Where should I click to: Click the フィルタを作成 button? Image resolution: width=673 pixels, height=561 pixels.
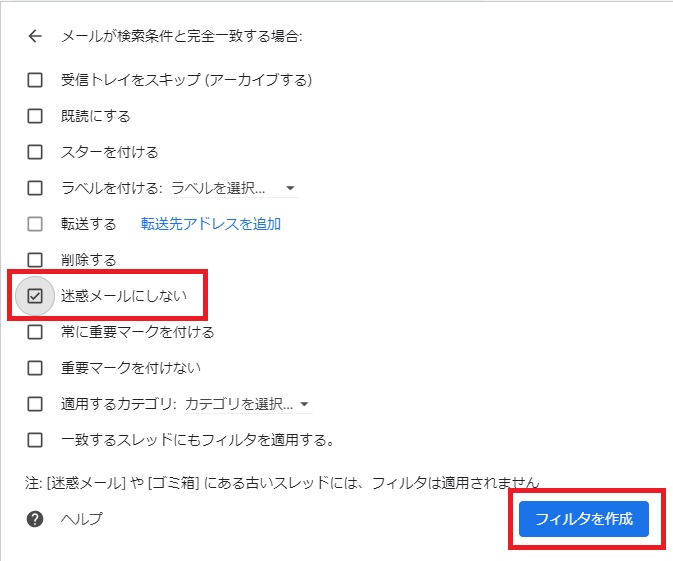click(x=584, y=519)
